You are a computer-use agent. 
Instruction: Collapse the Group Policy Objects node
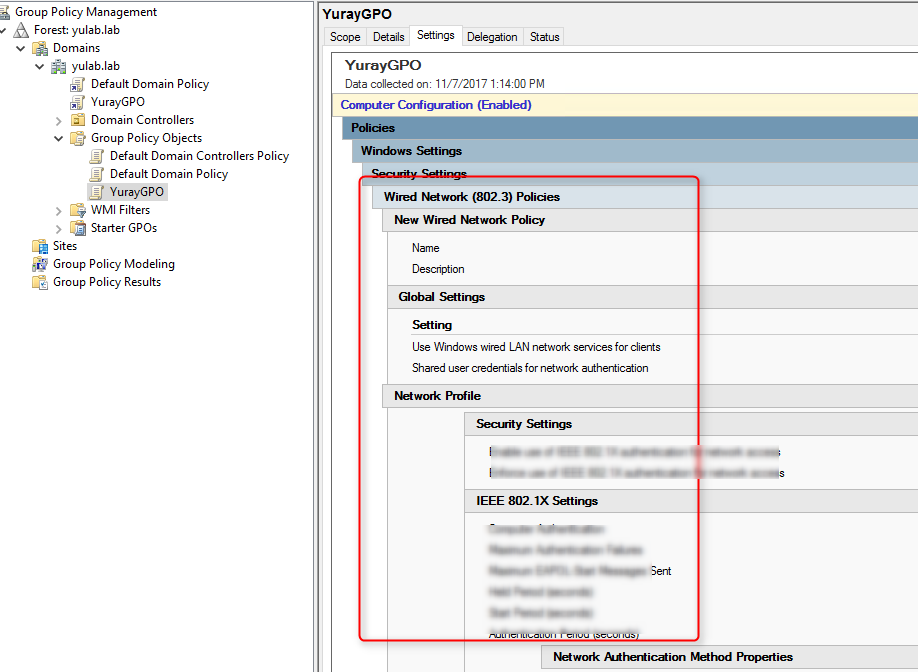(x=59, y=138)
